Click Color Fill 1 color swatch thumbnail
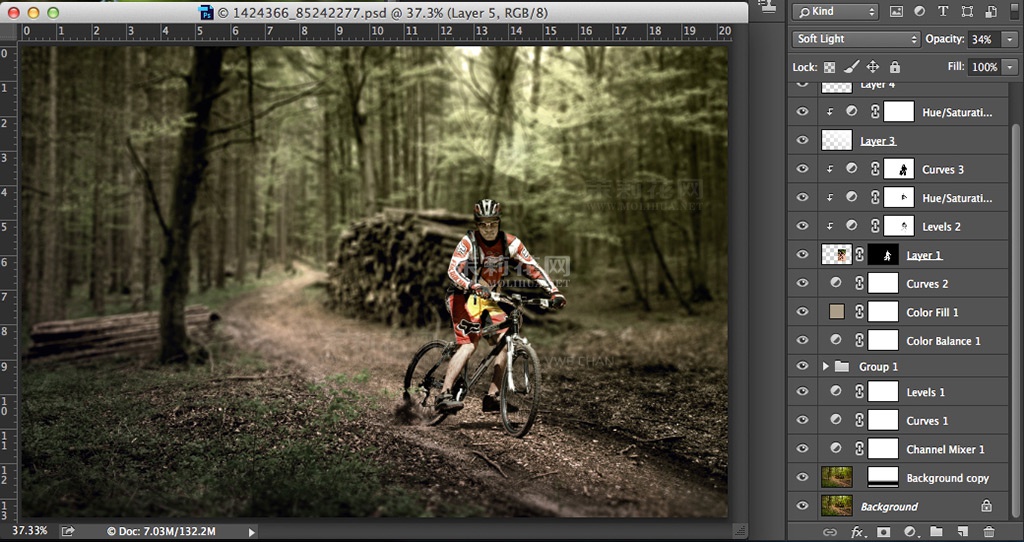The image size is (1024, 542). pyautogui.click(x=837, y=311)
